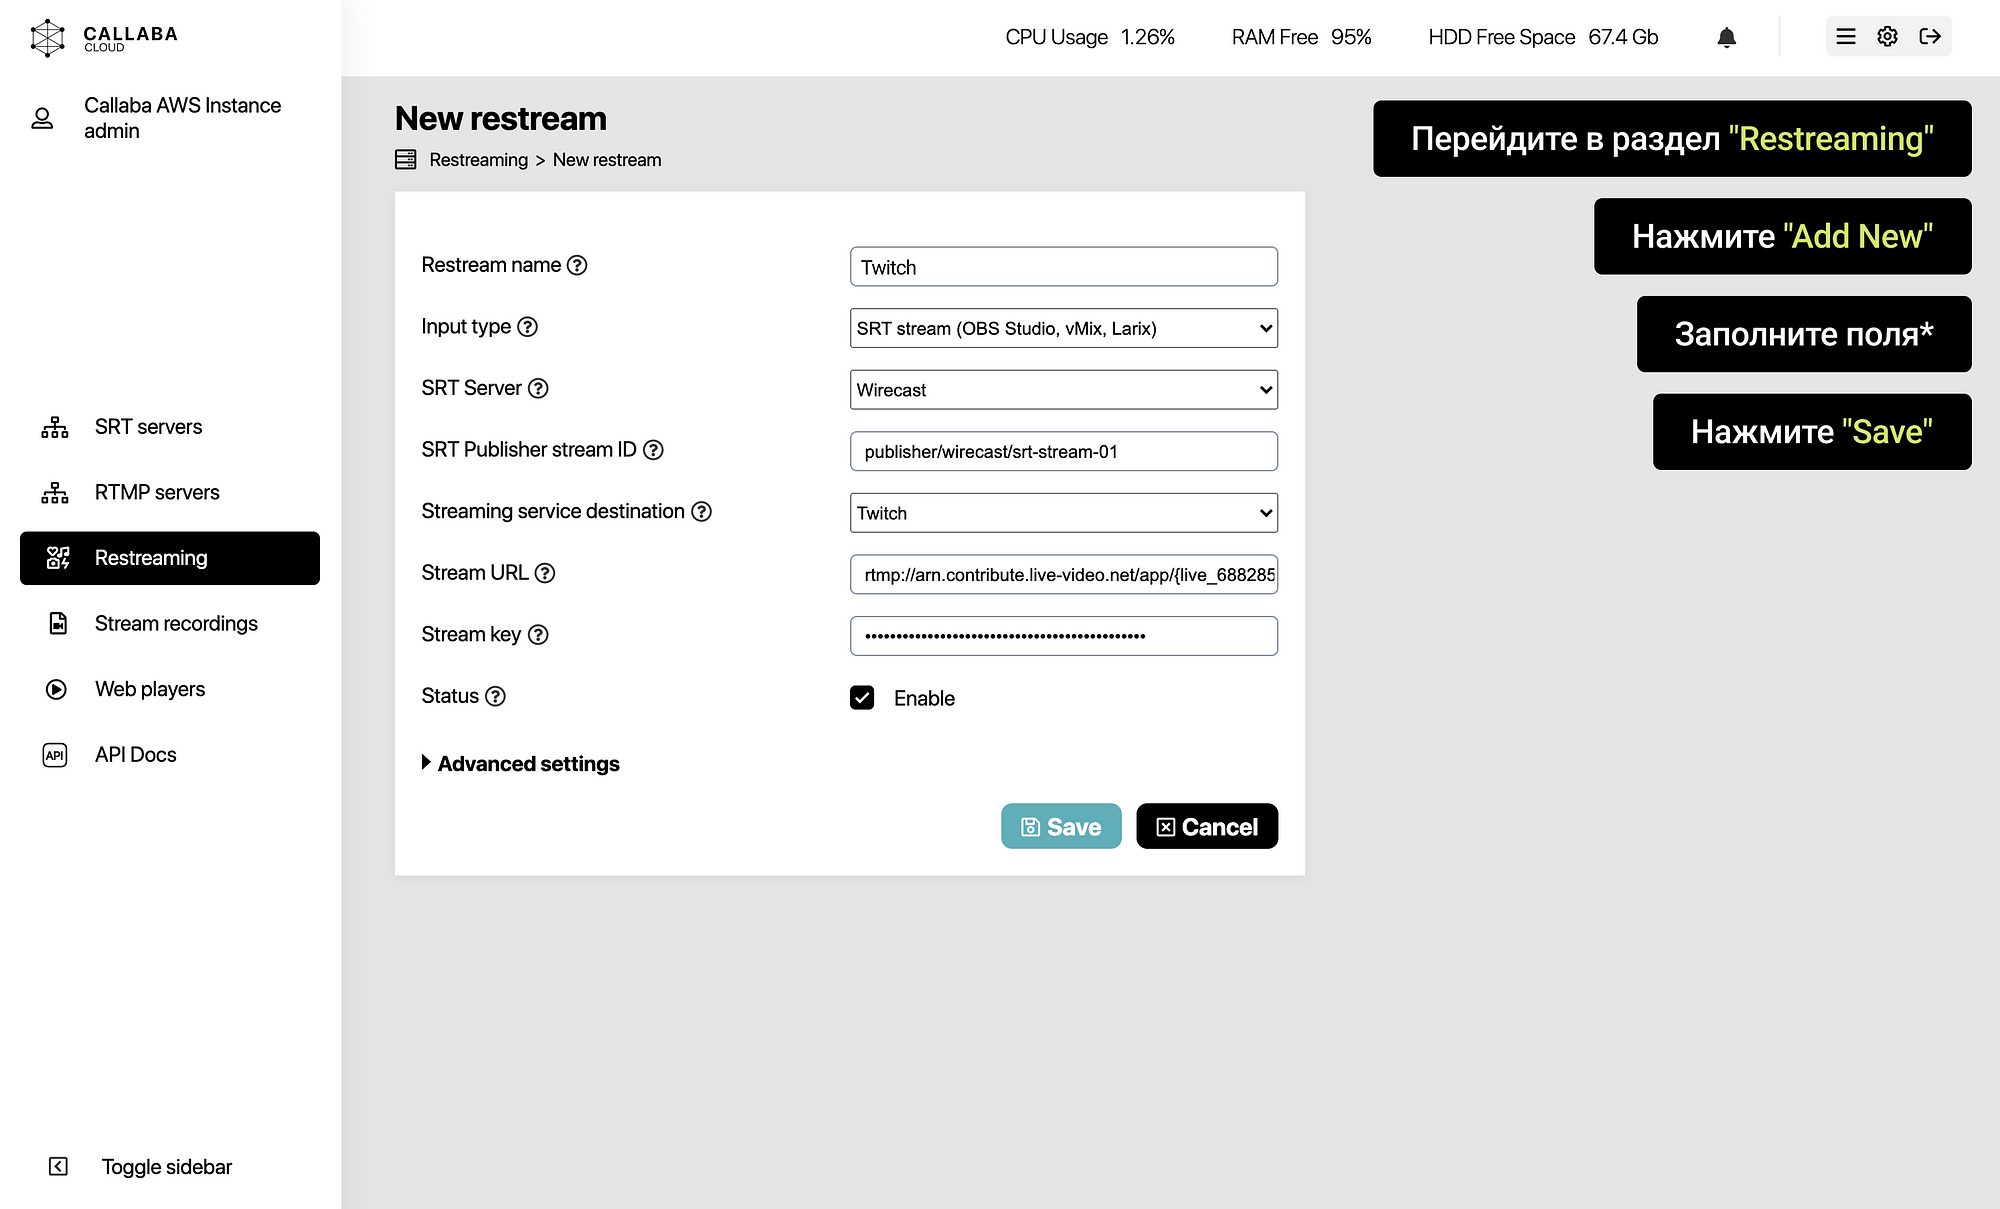Viewport: 2000px width, 1209px height.
Task: Open the Input type dropdown
Action: [1064, 328]
